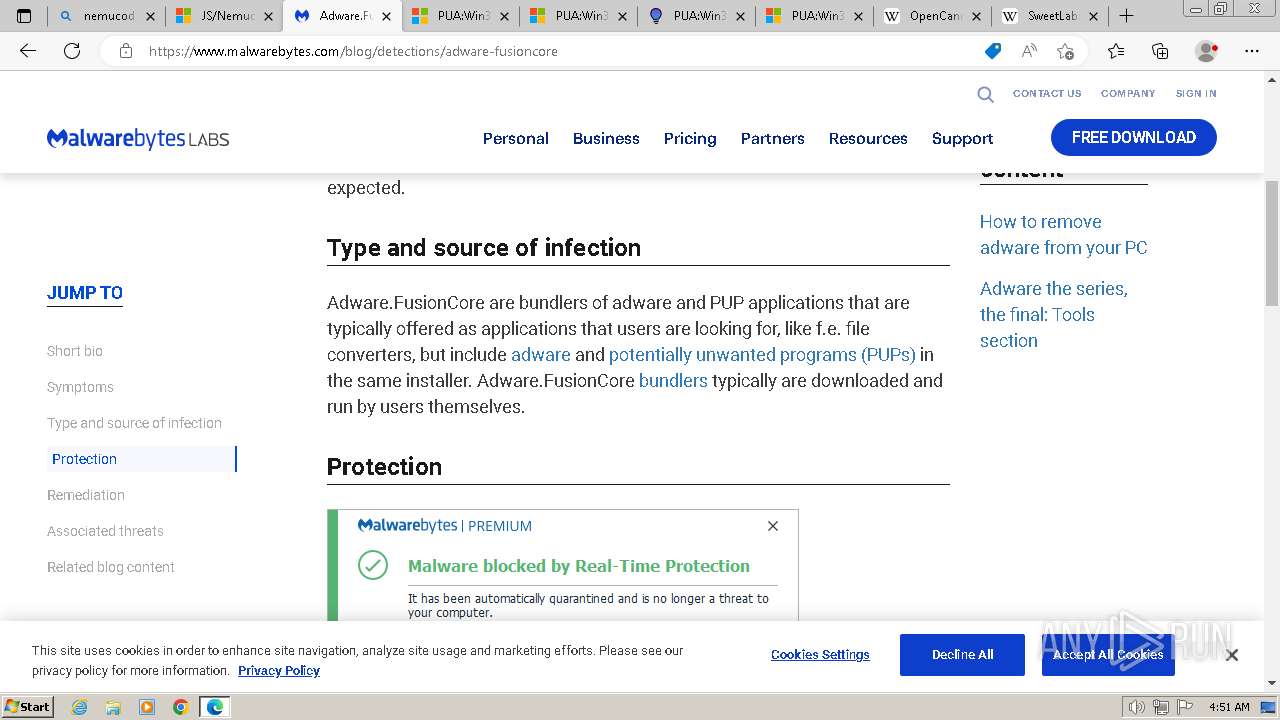1280x720 pixels.
Task: Open Action Center flag icon
Action: tap(1185, 707)
